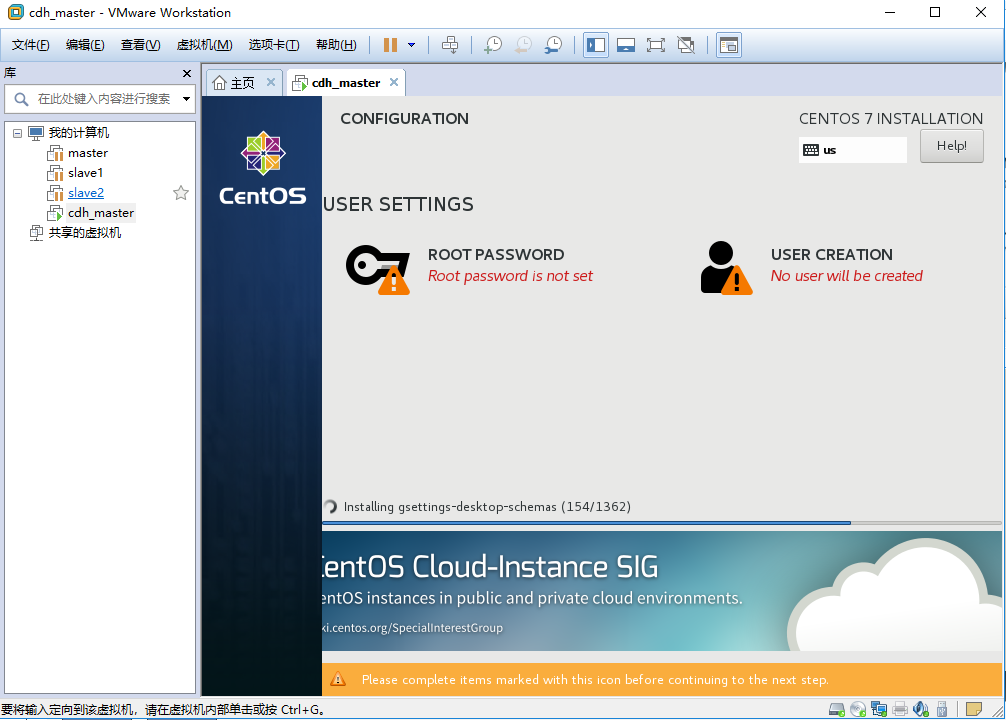Open the 选项卡(T) menu
The width and height of the screenshot is (1006, 720).
[273, 45]
